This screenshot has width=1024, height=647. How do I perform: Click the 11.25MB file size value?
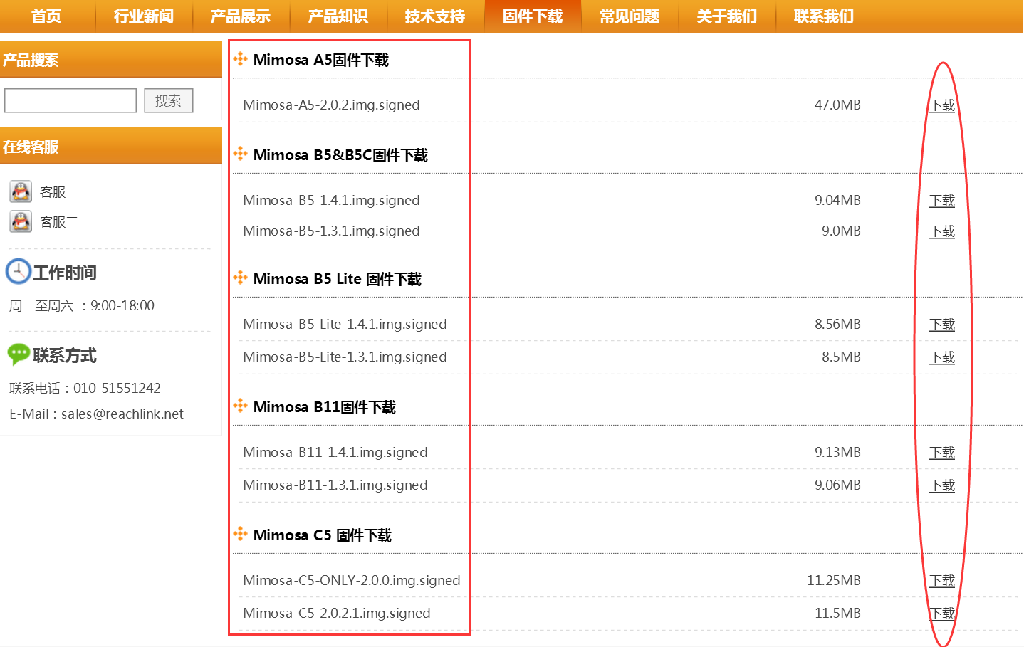(x=834, y=580)
